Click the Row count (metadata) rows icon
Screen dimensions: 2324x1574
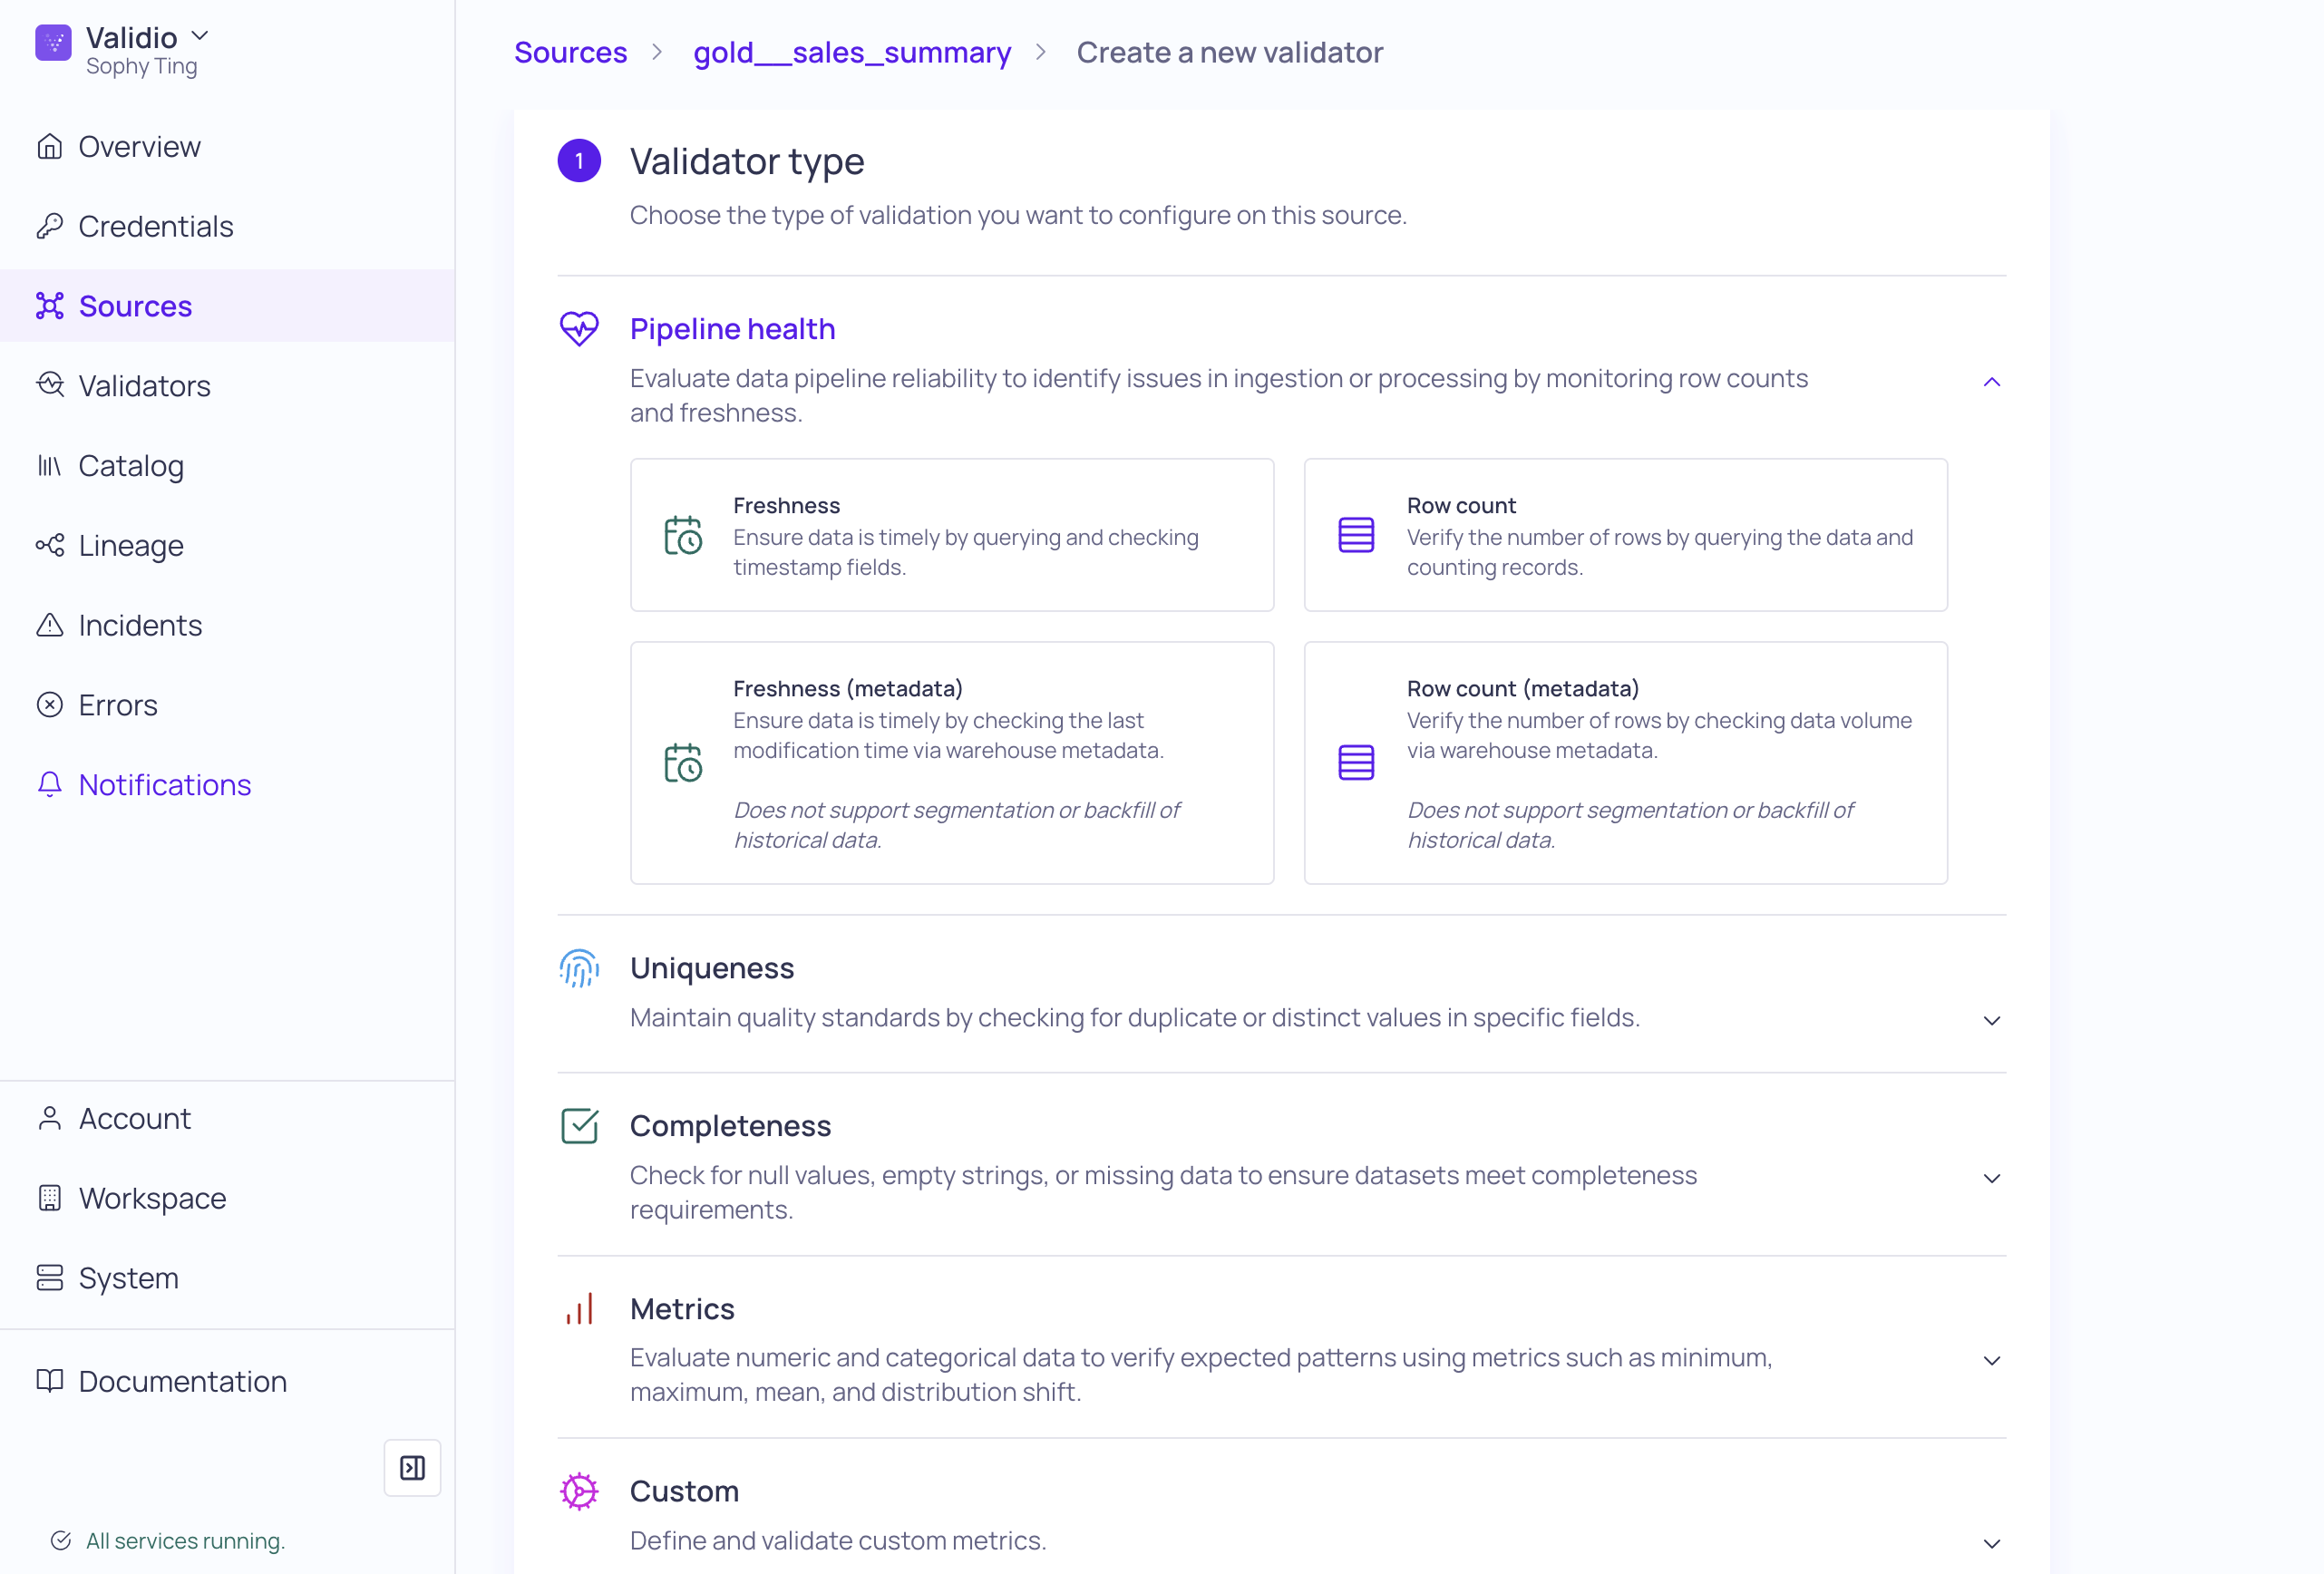click(x=1356, y=763)
